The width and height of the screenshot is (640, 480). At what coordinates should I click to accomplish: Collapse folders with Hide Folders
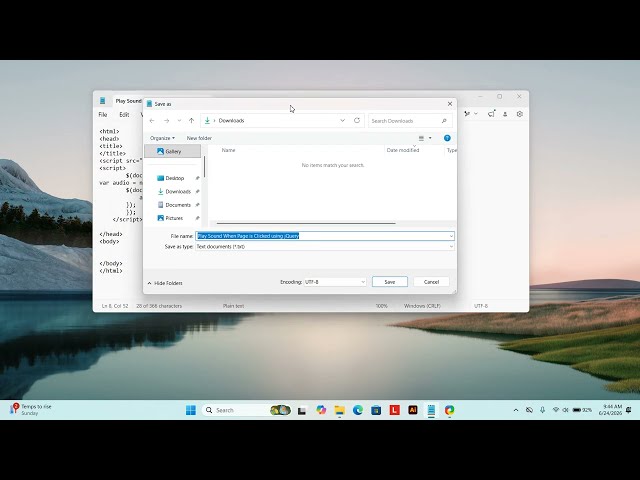165,283
